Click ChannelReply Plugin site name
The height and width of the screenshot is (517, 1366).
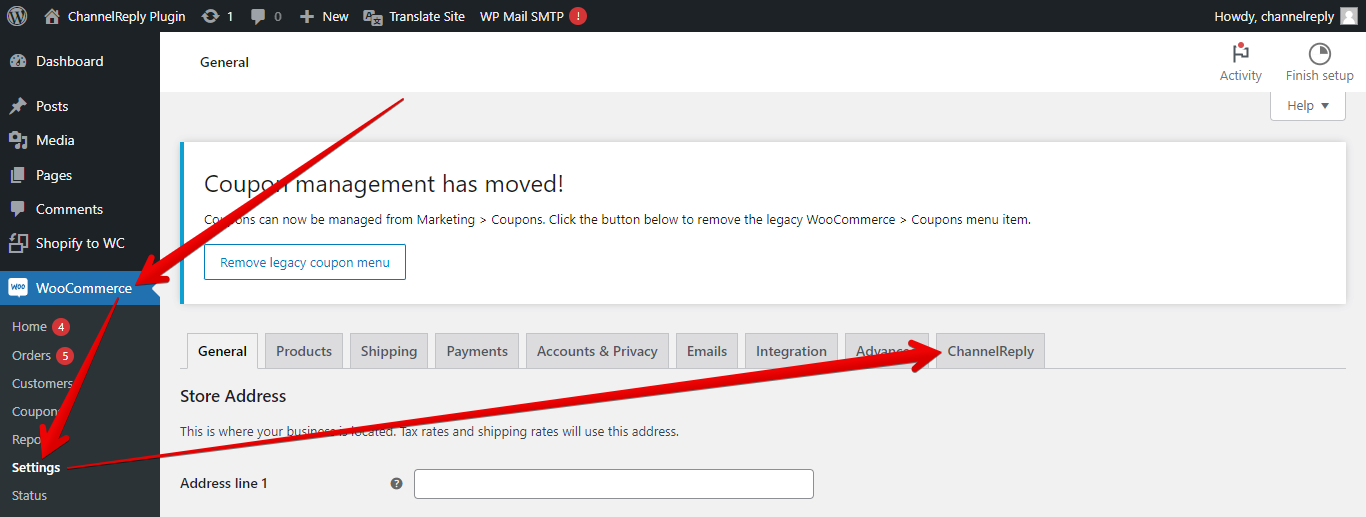pos(127,16)
